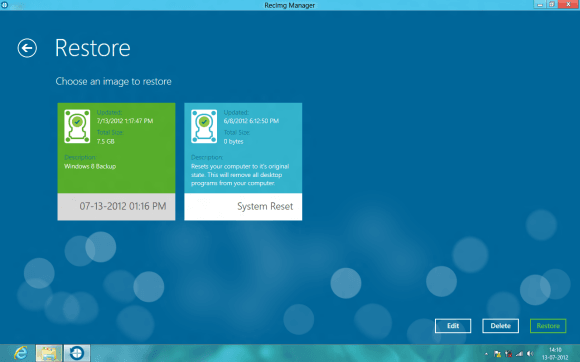Click the green Restore button
Screen dimensions: 580x362
(548, 326)
